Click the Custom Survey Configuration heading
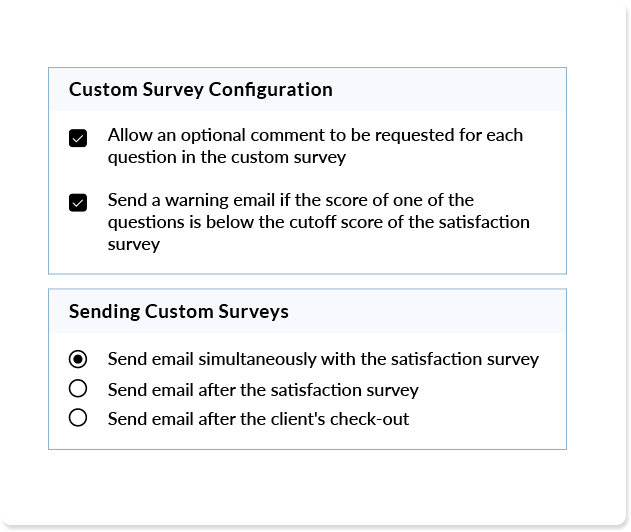This screenshot has height=532, width=631. (x=200, y=89)
